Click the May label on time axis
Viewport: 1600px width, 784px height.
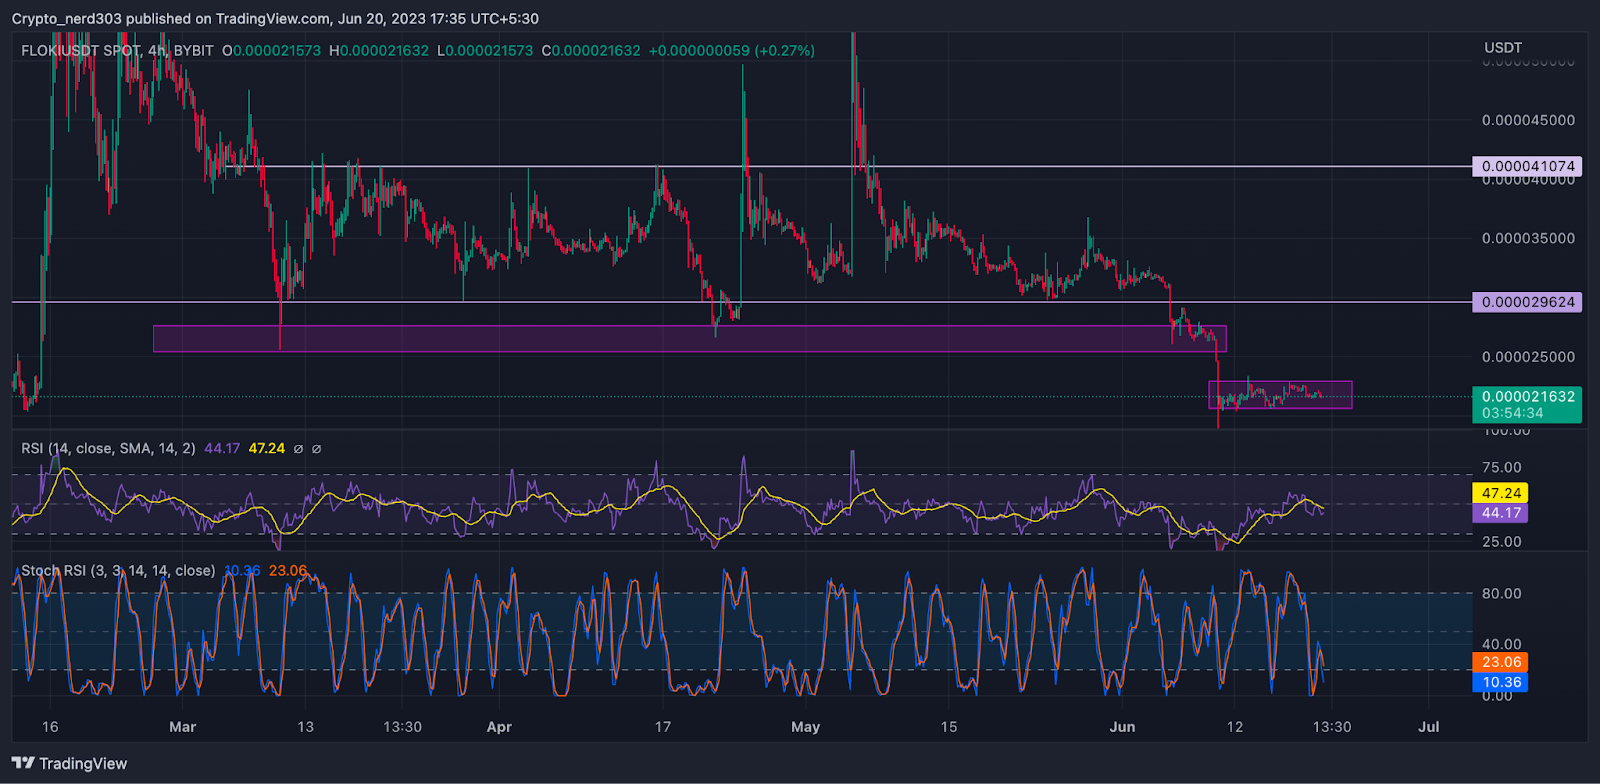click(805, 727)
